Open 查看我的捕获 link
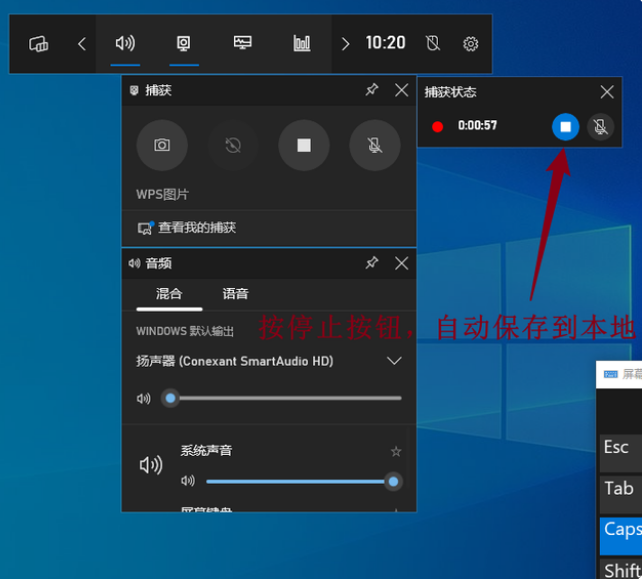The image size is (642, 579). [196, 228]
